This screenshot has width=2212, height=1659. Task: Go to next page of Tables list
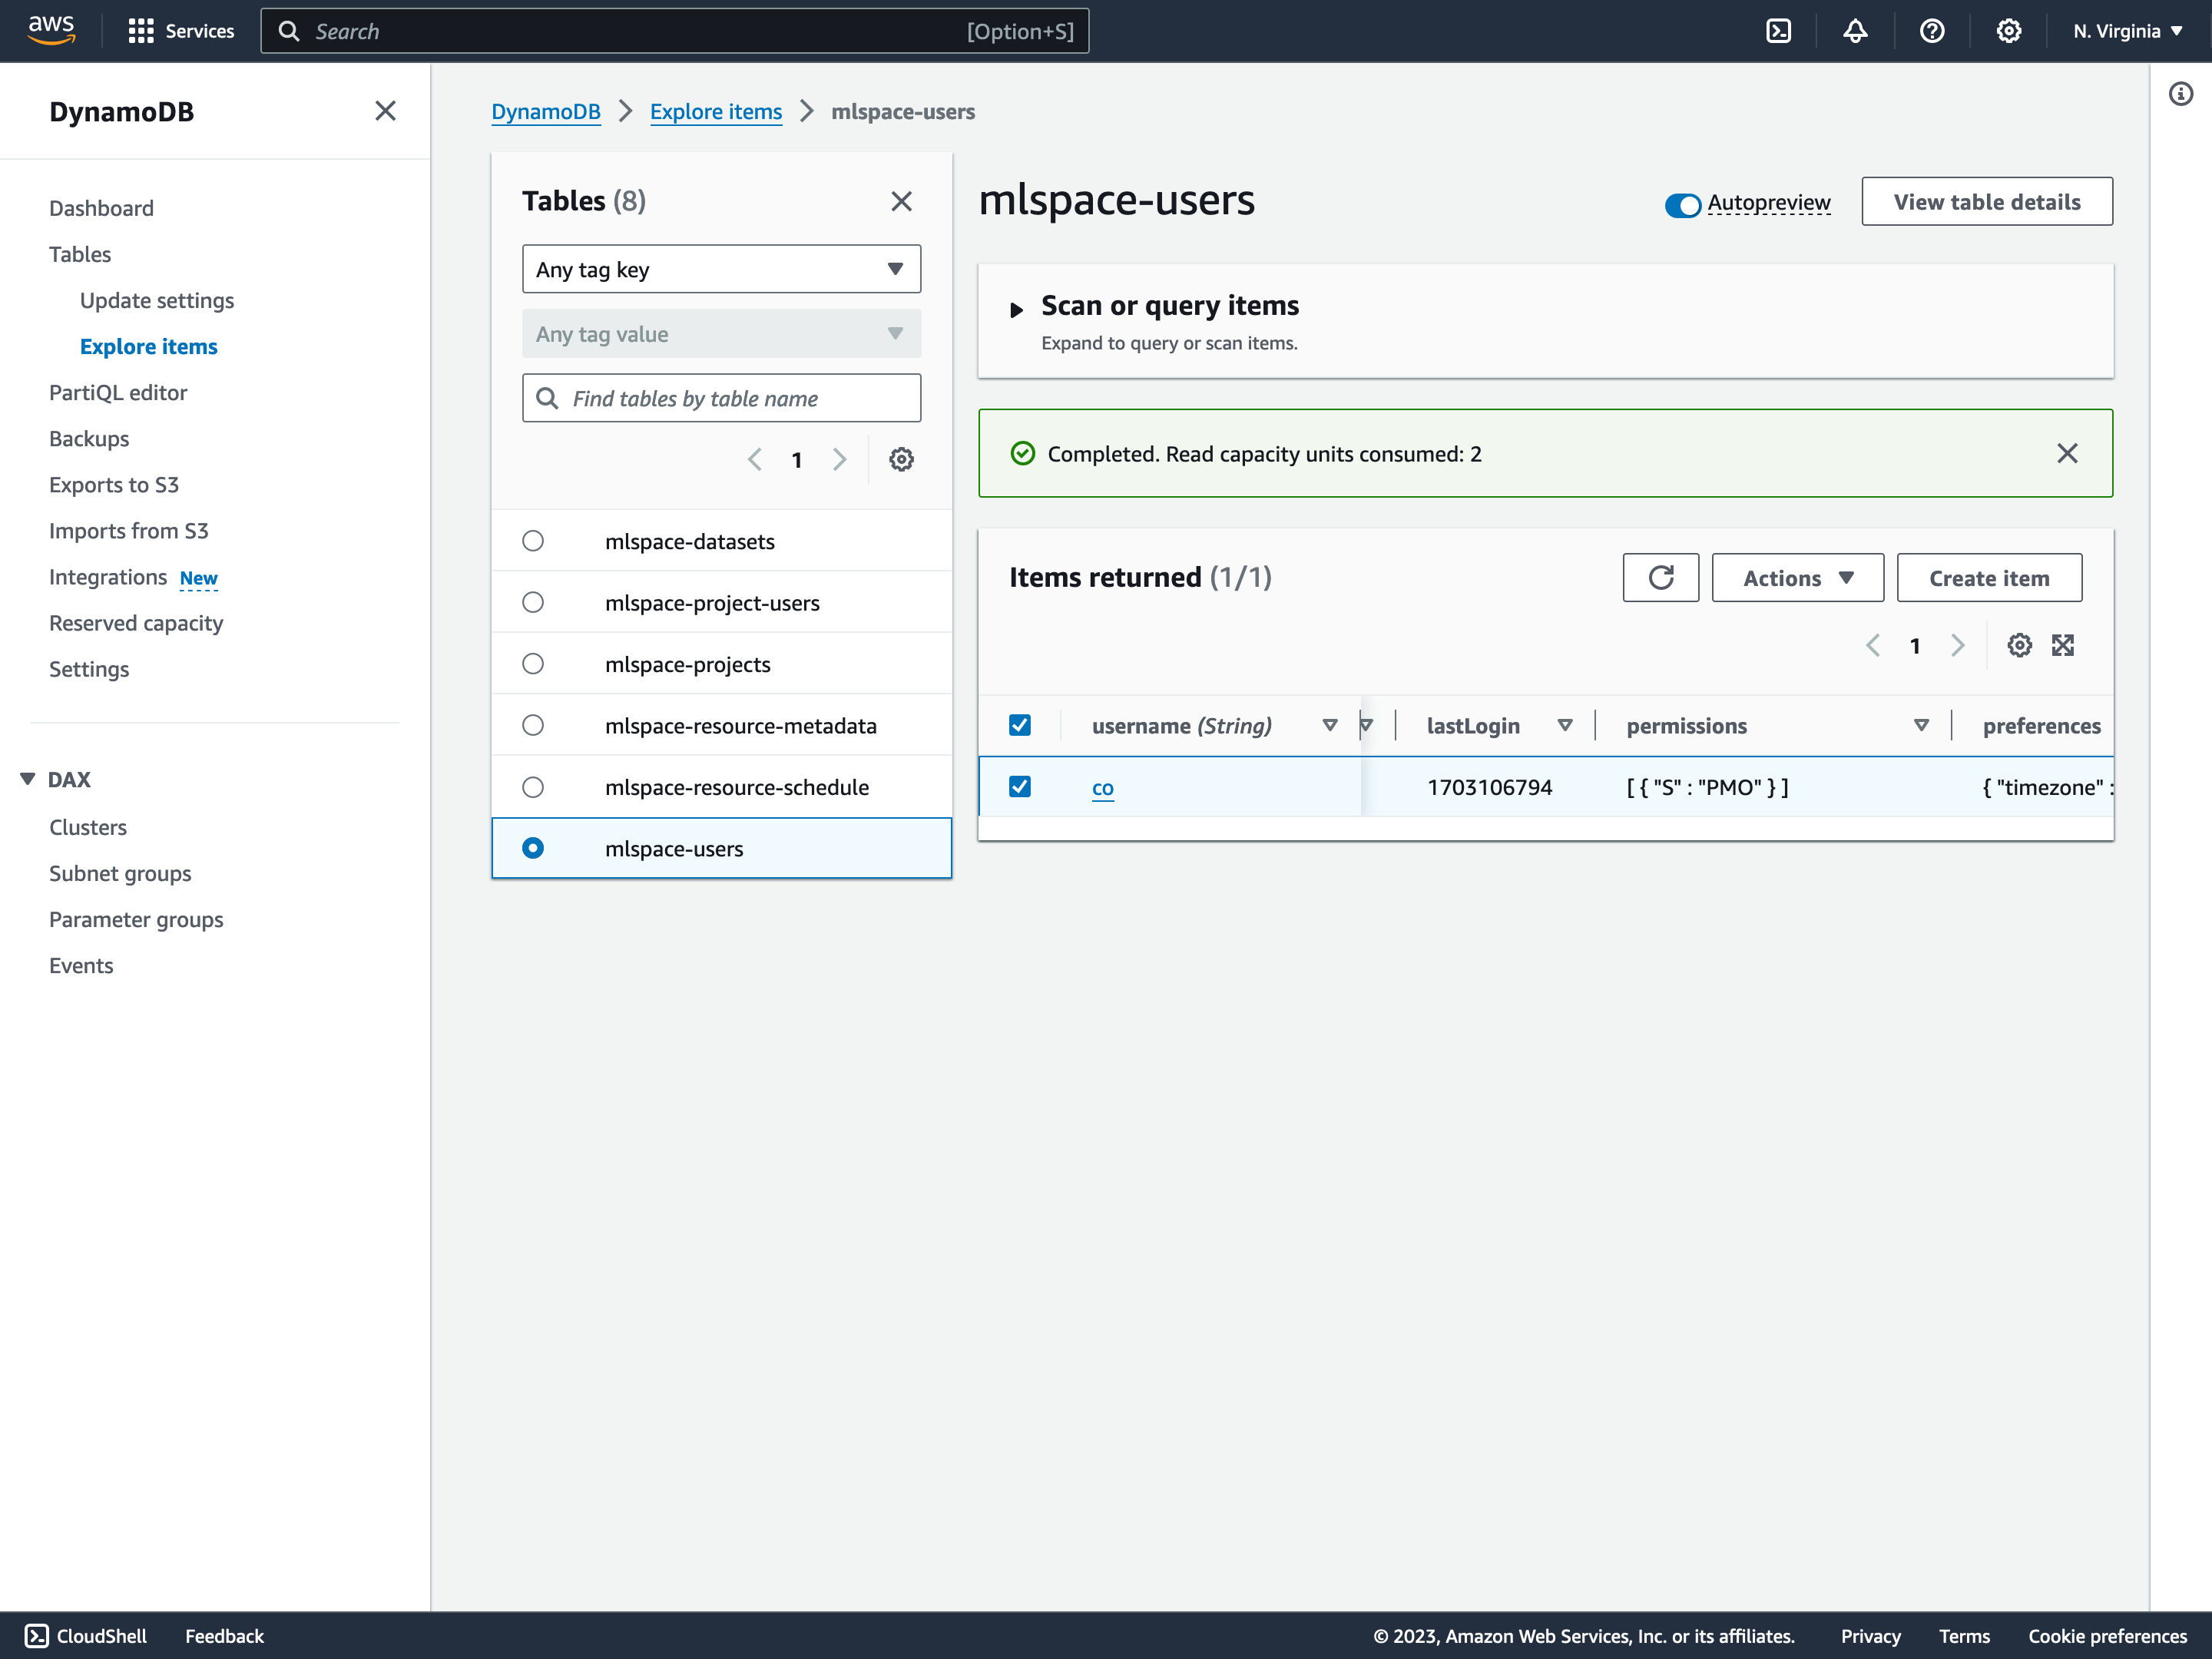[840, 460]
